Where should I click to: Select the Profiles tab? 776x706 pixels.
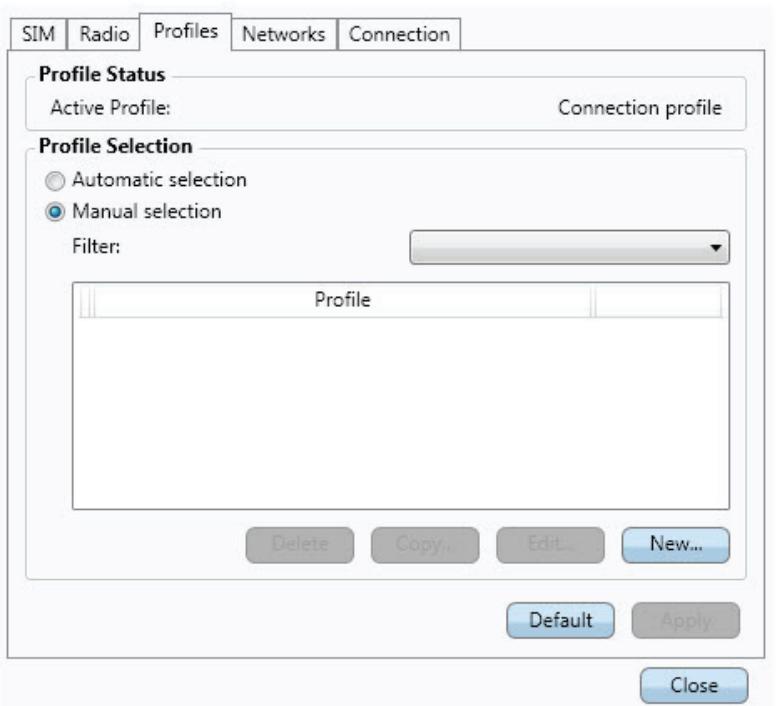pos(186,32)
